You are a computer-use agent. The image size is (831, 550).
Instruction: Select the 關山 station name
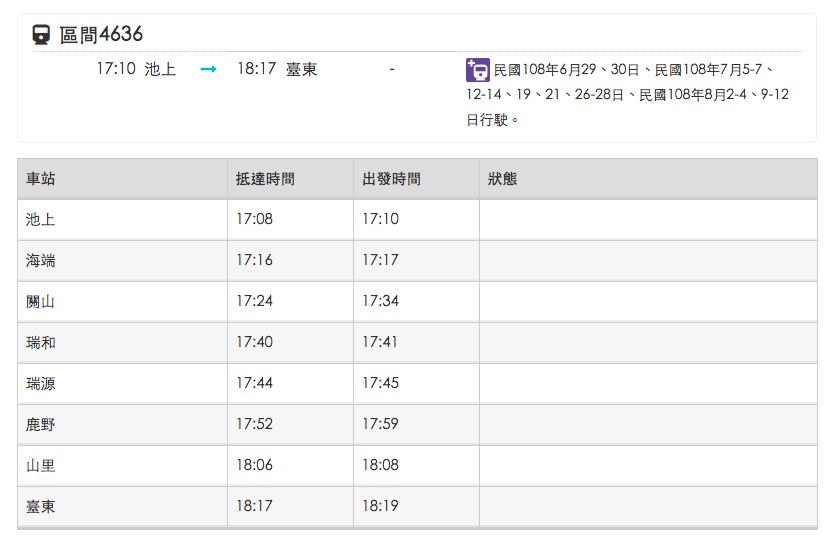pos(40,301)
